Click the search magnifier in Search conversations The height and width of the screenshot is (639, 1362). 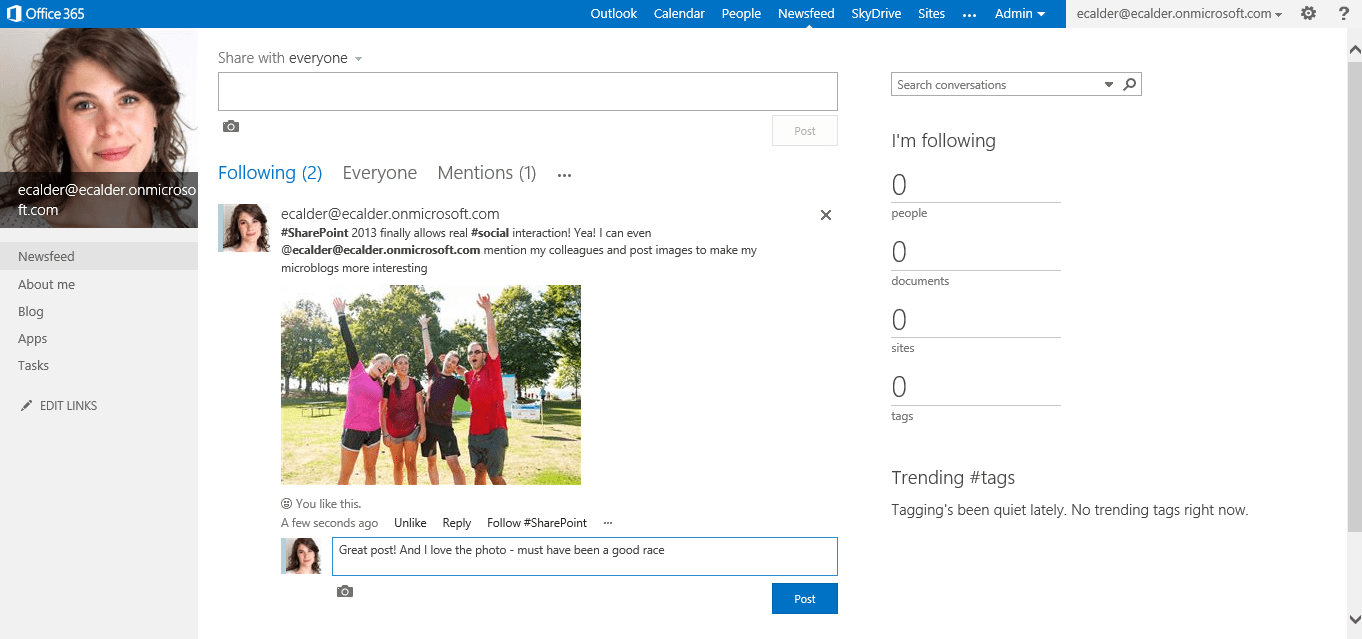(1129, 85)
